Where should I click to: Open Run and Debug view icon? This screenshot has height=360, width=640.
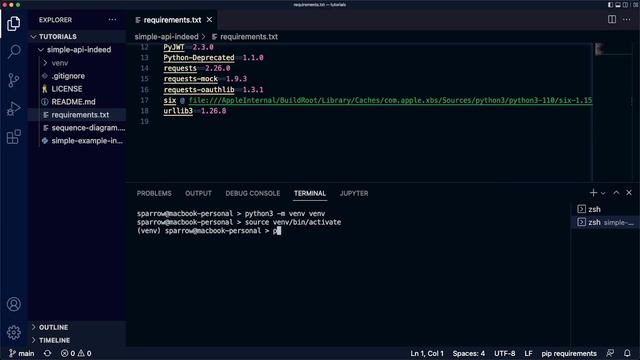(x=13, y=109)
